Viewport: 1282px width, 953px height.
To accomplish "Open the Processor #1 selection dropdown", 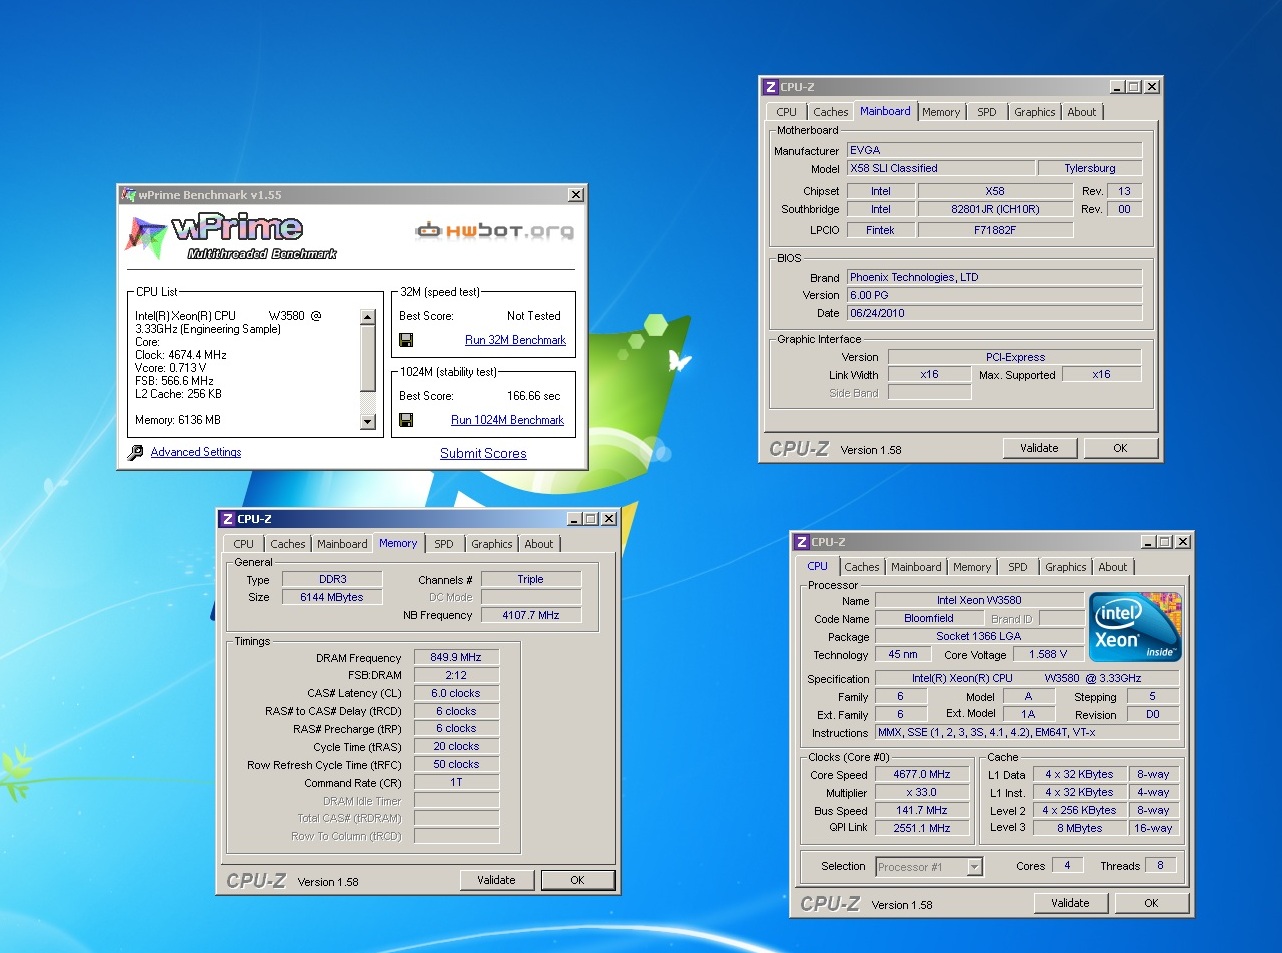I will pos(974,867).
